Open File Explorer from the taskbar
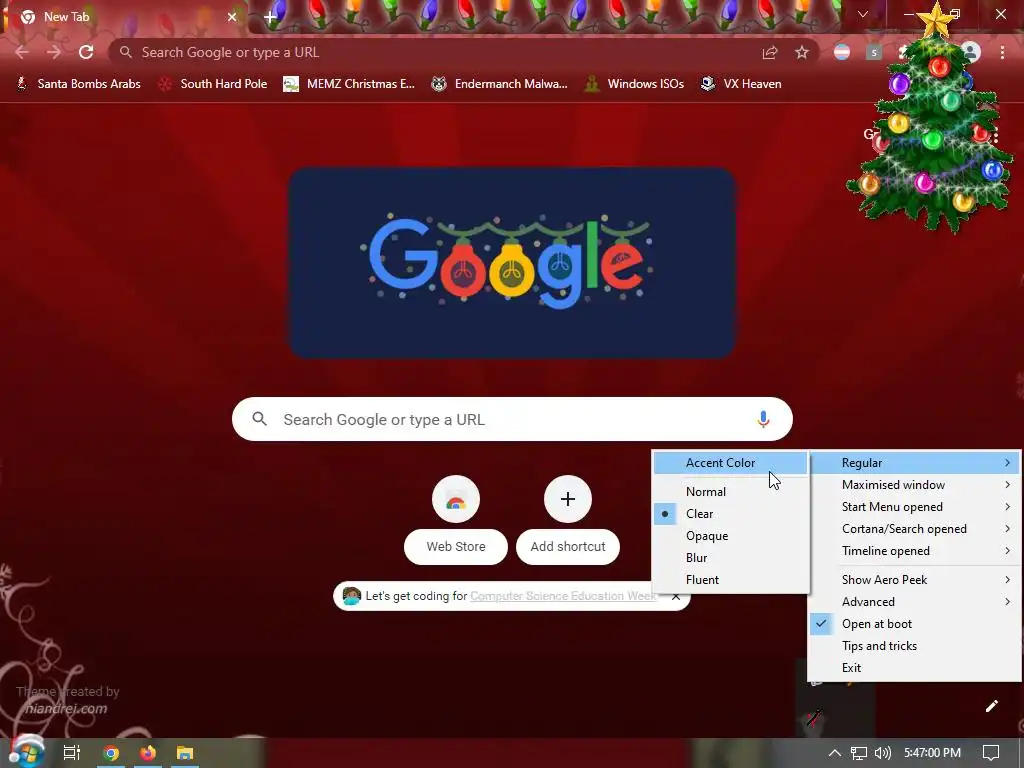The image size is (1024, 768). (x=185, y=753)
